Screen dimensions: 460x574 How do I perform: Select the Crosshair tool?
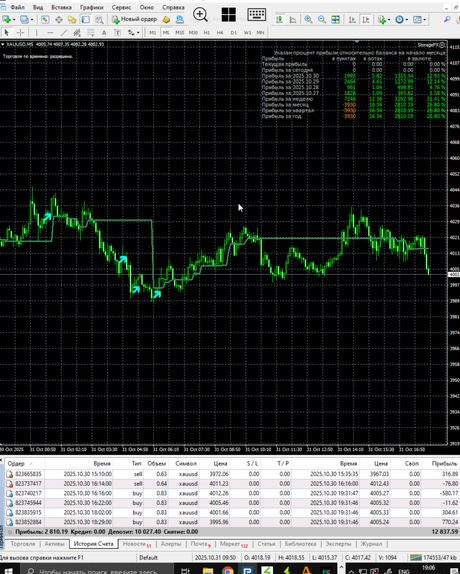[20, 33]
